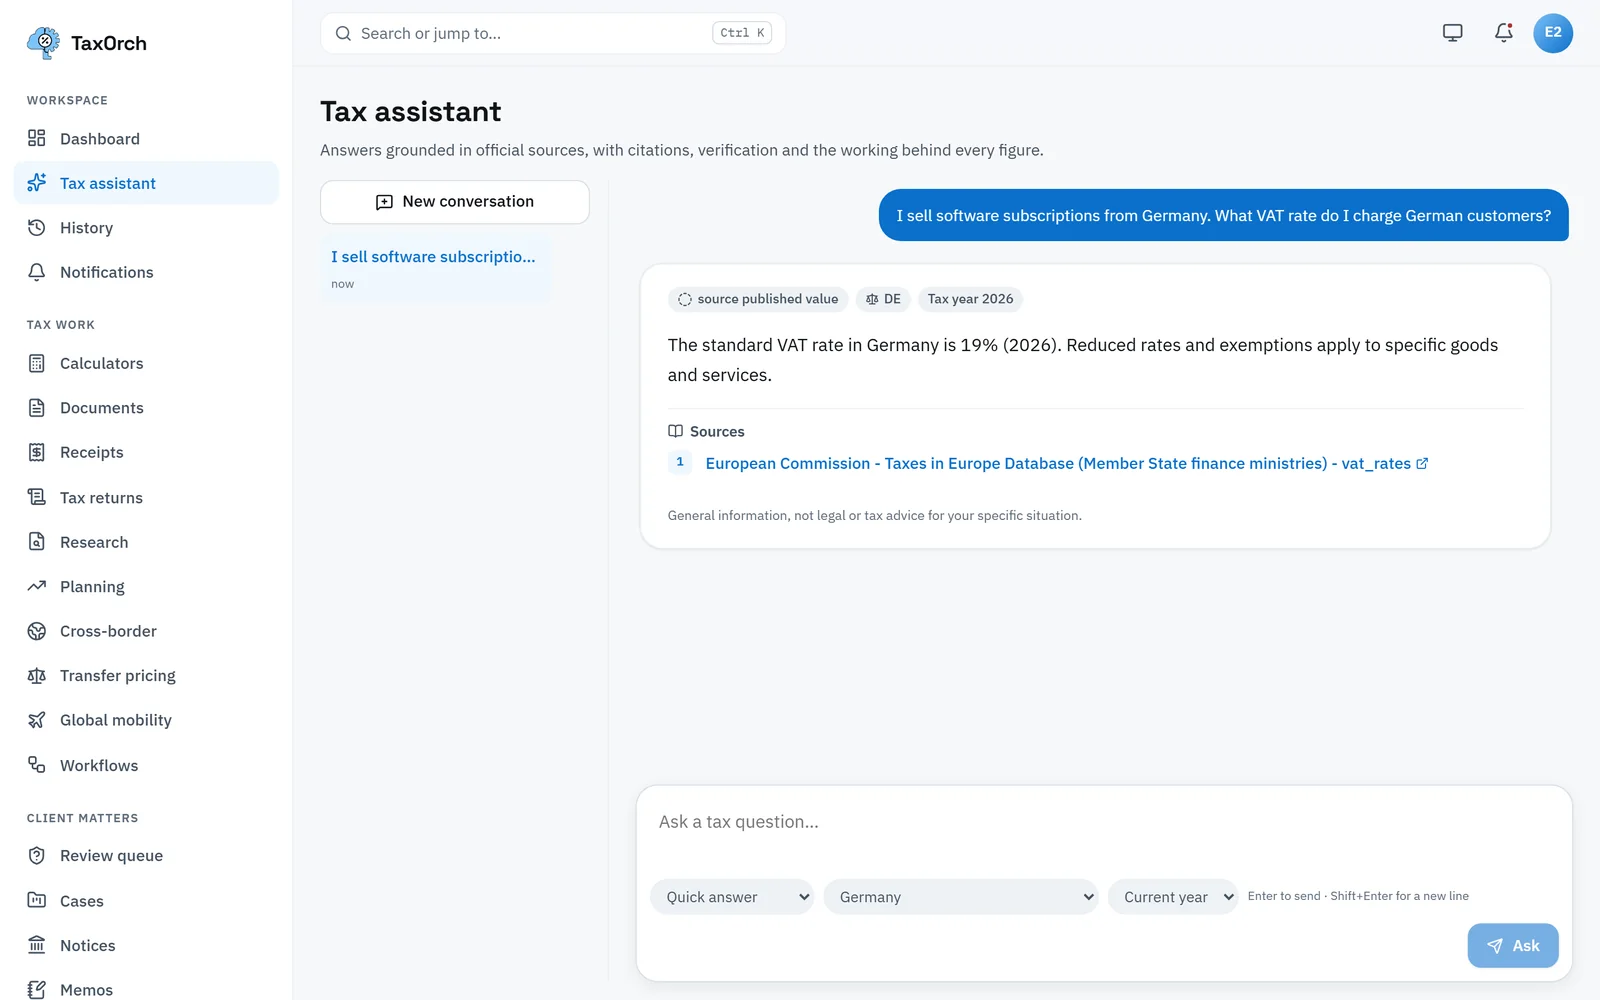Go to Tax returns
This screenshot has width=1600, height=1000.
coord(146,497)
